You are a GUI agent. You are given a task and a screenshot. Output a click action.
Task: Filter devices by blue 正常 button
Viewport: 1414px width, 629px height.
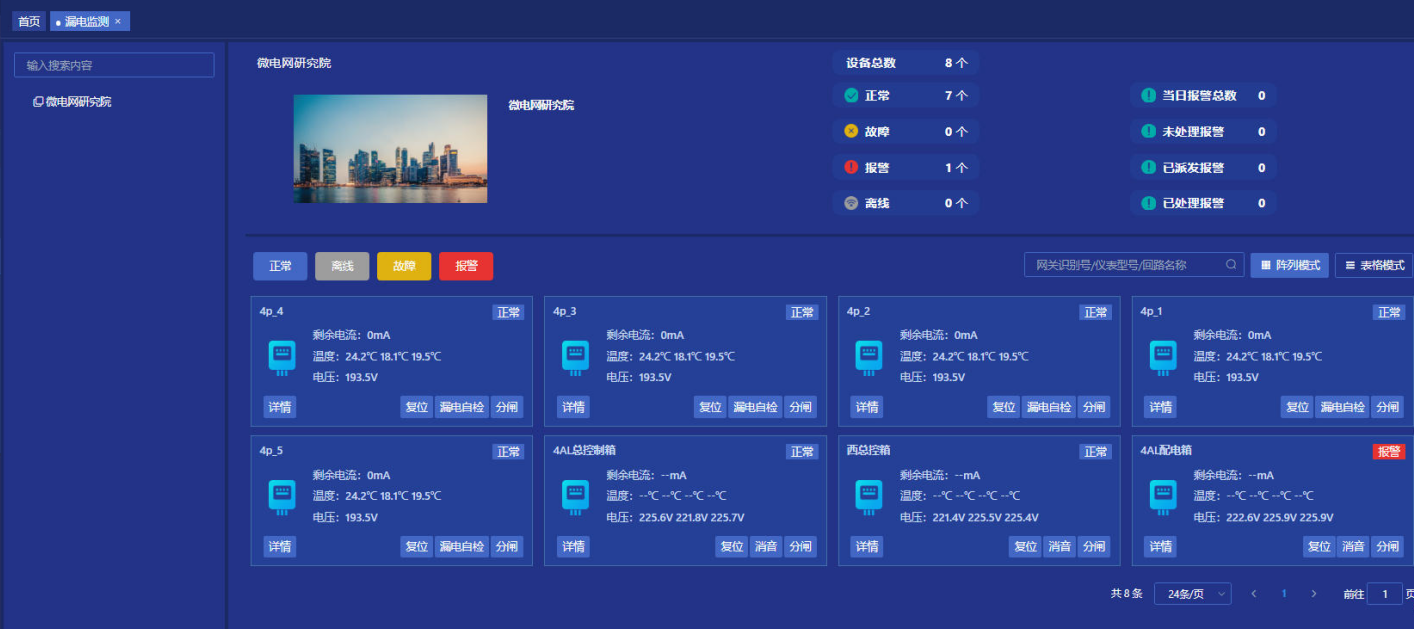[x=280, y=266]
